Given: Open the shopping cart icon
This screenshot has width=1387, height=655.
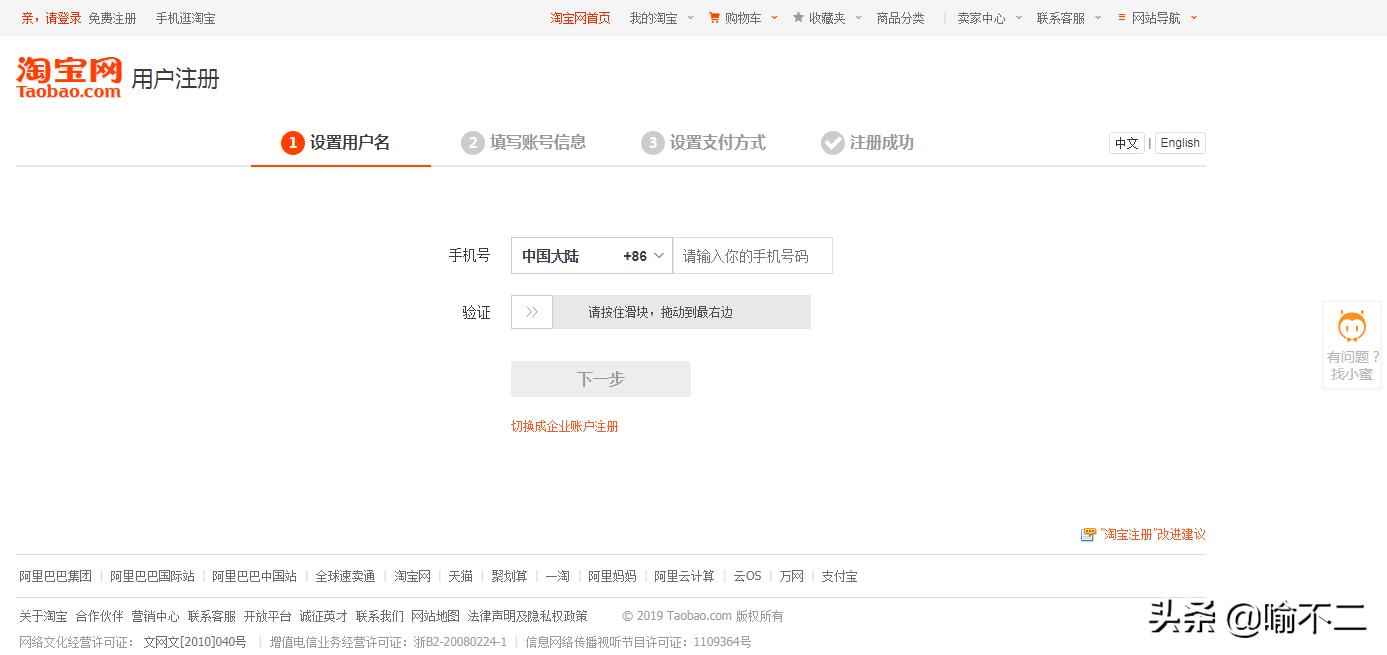Looking at the screenshot, I should pos(713,17).
